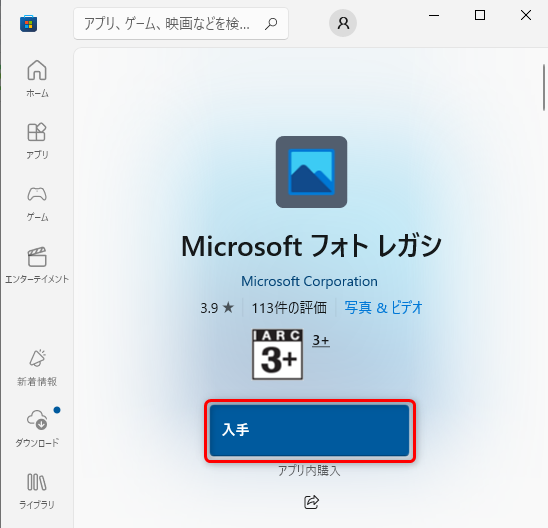The height and width of the screenshot is (528, 548).
Task: Click the 3.9 star rating
Action: tap(217, 308)
